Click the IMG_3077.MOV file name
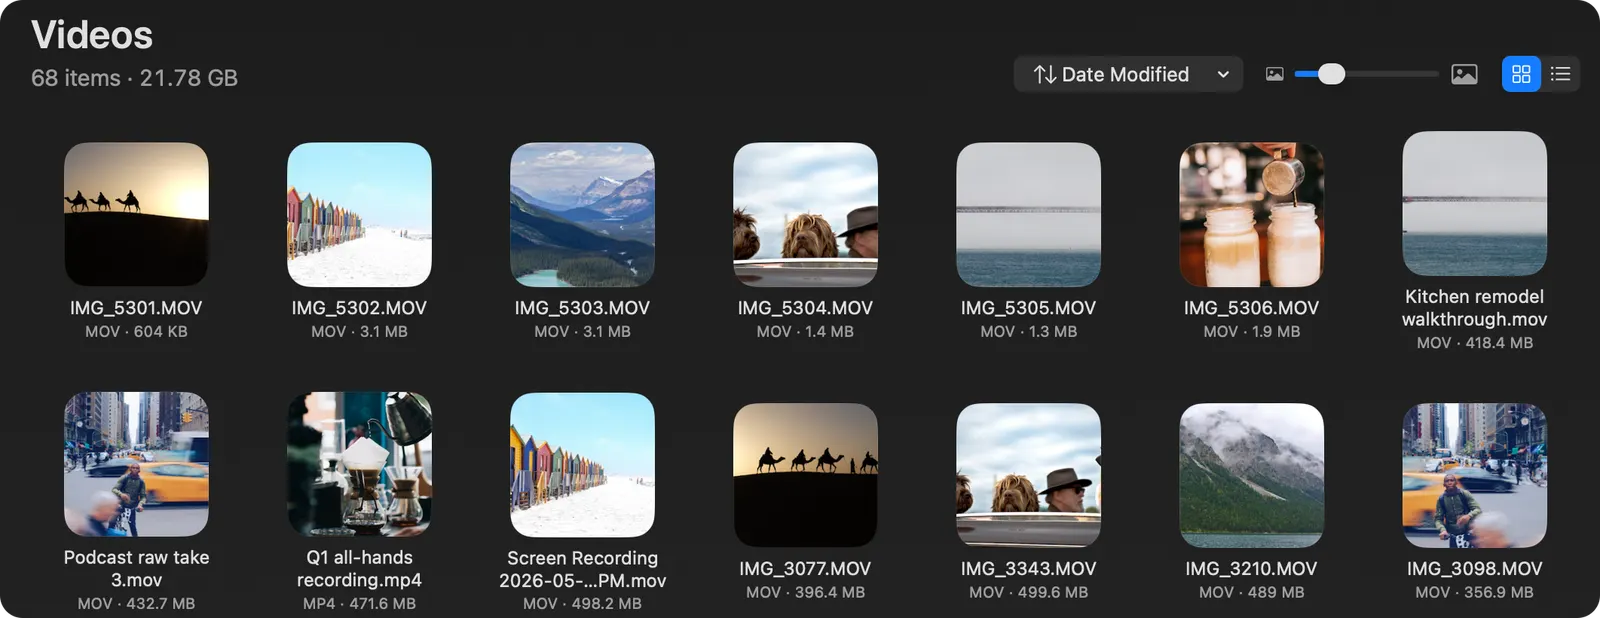 (x=805, y=568)
